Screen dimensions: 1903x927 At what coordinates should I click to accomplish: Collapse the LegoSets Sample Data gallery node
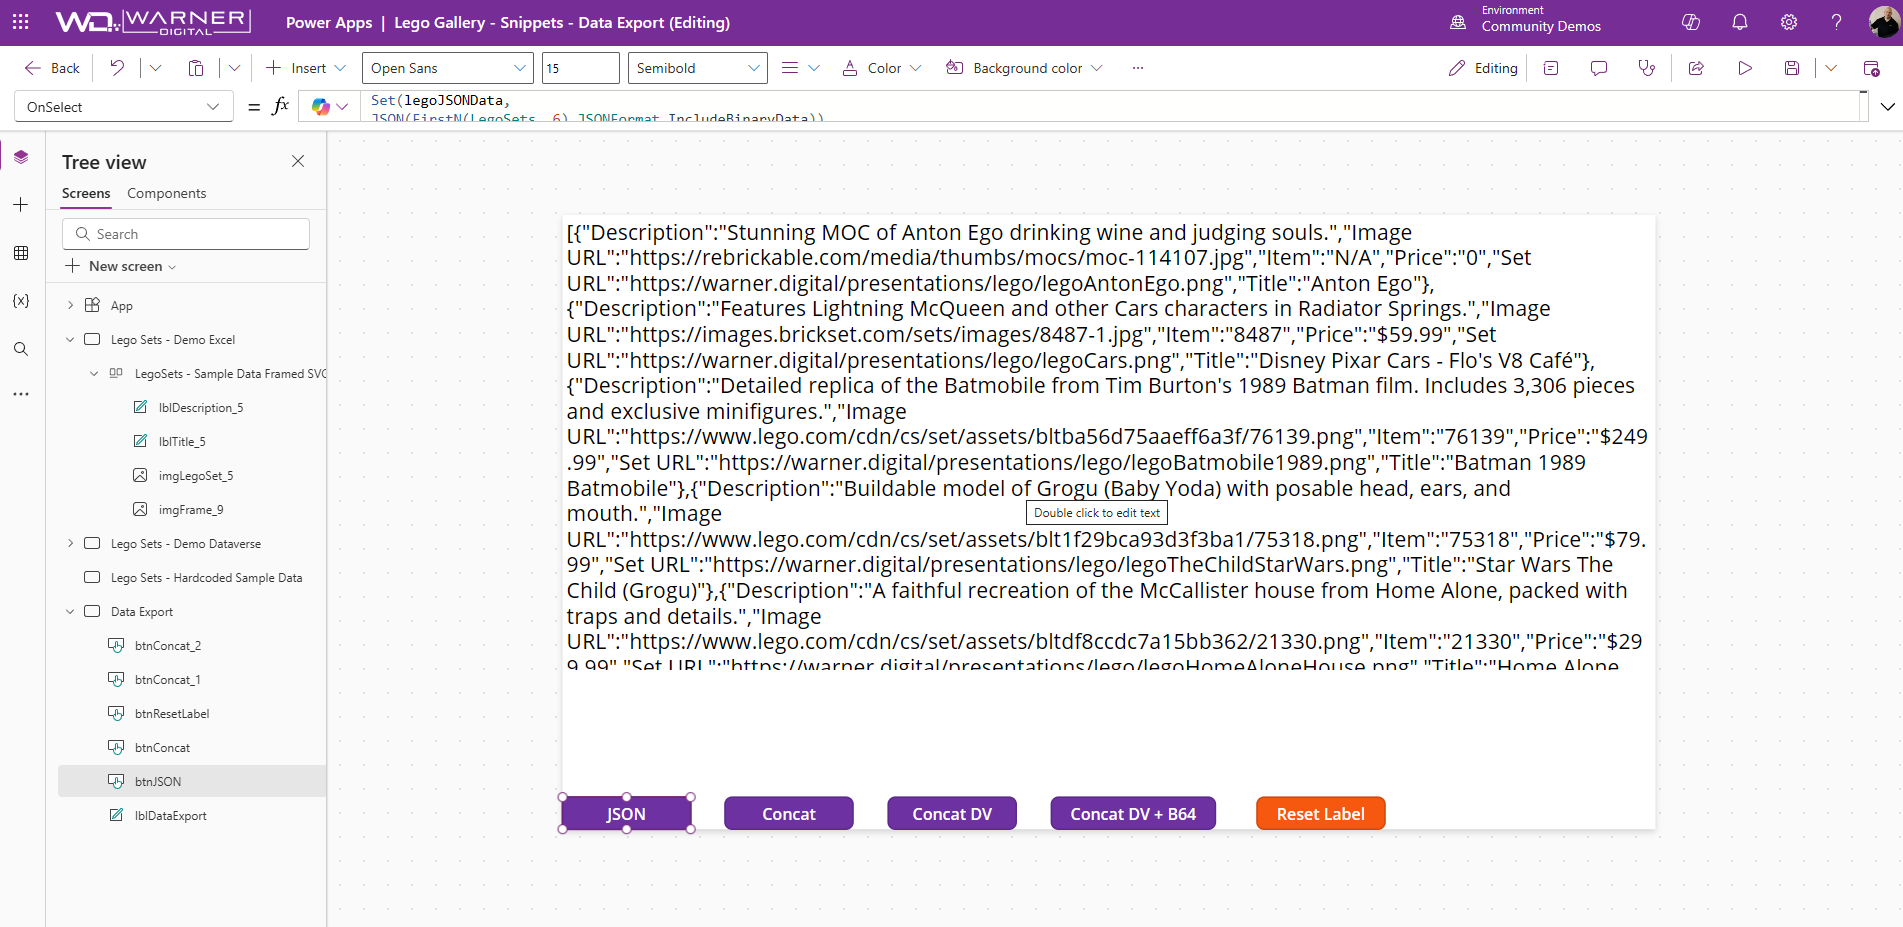94,373
